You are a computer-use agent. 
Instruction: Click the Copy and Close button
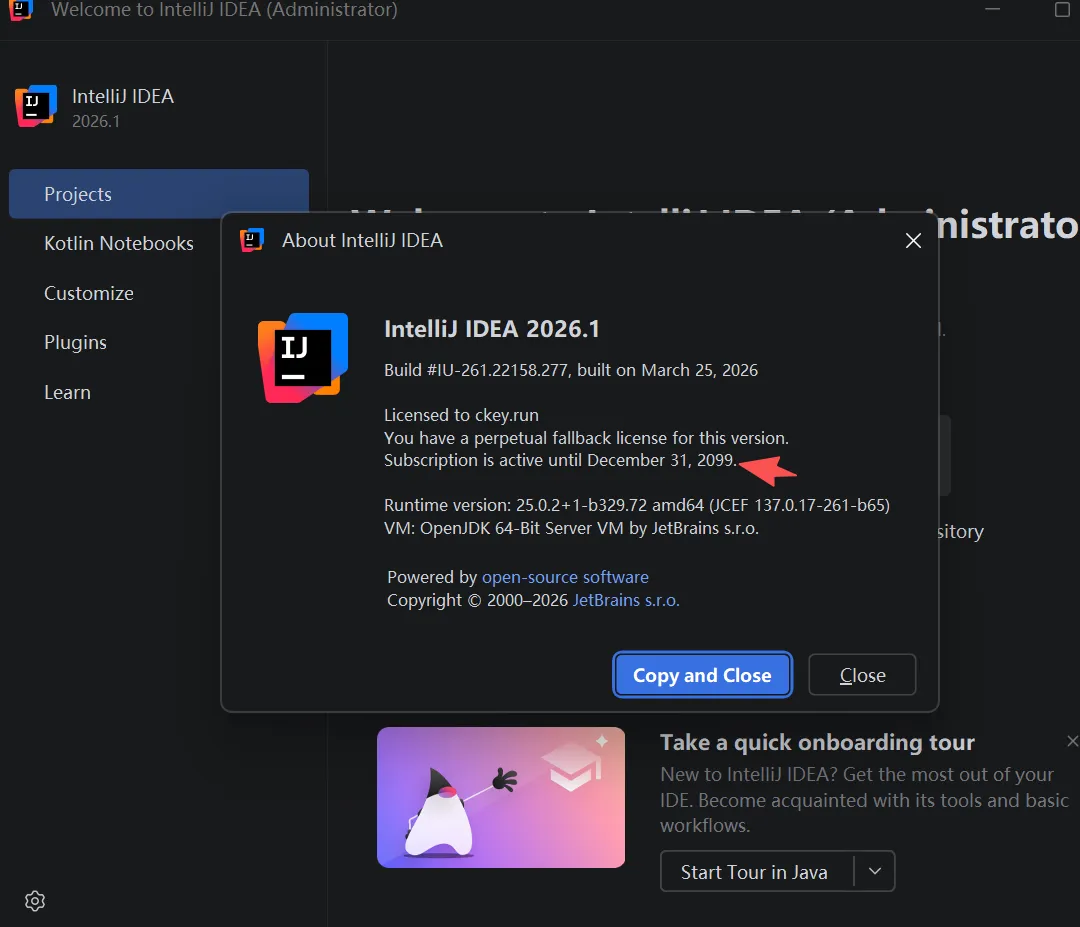click(x=703, y=675)
